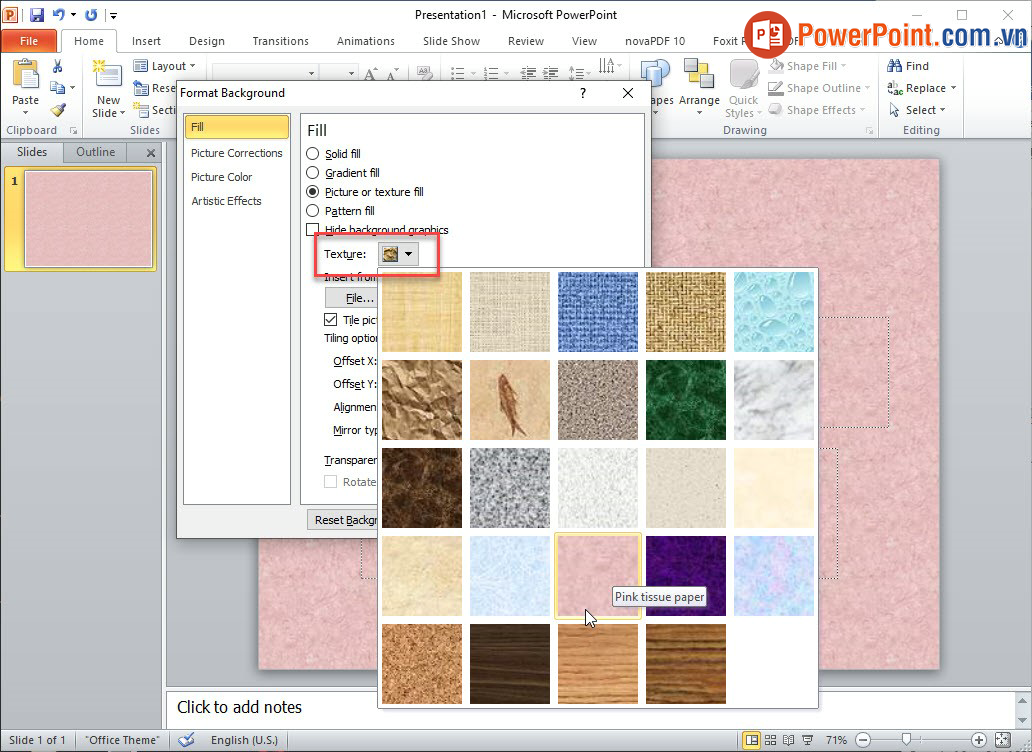Select the Pattern fill radio button
This screenshot has height=752, width=1032.
click(x=313, y=211)
